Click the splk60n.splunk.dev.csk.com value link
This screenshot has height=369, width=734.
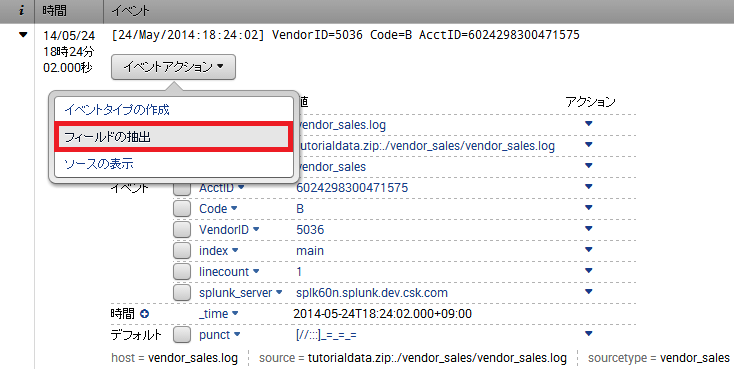(x=372, y=293)
